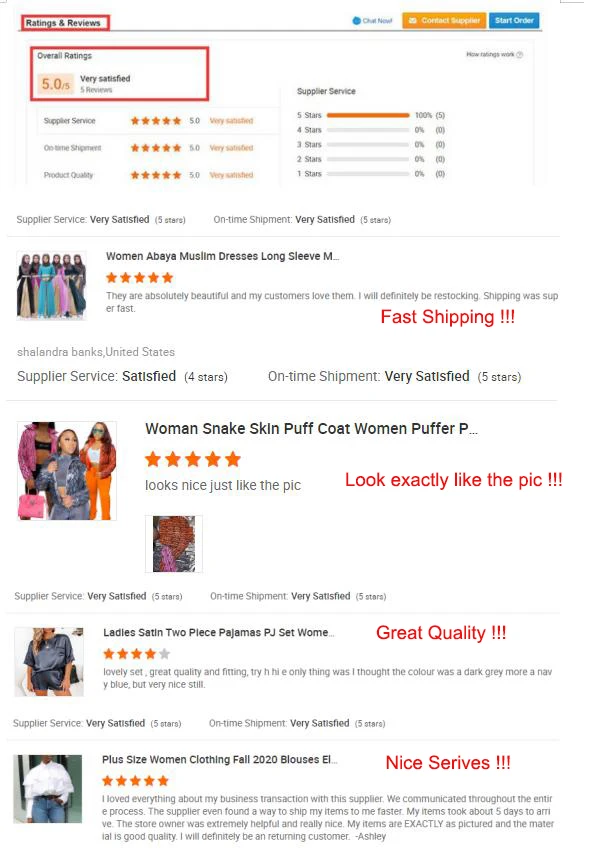Click the Contact Supplier button
The image size is (595, 859).
click(444, 20)
